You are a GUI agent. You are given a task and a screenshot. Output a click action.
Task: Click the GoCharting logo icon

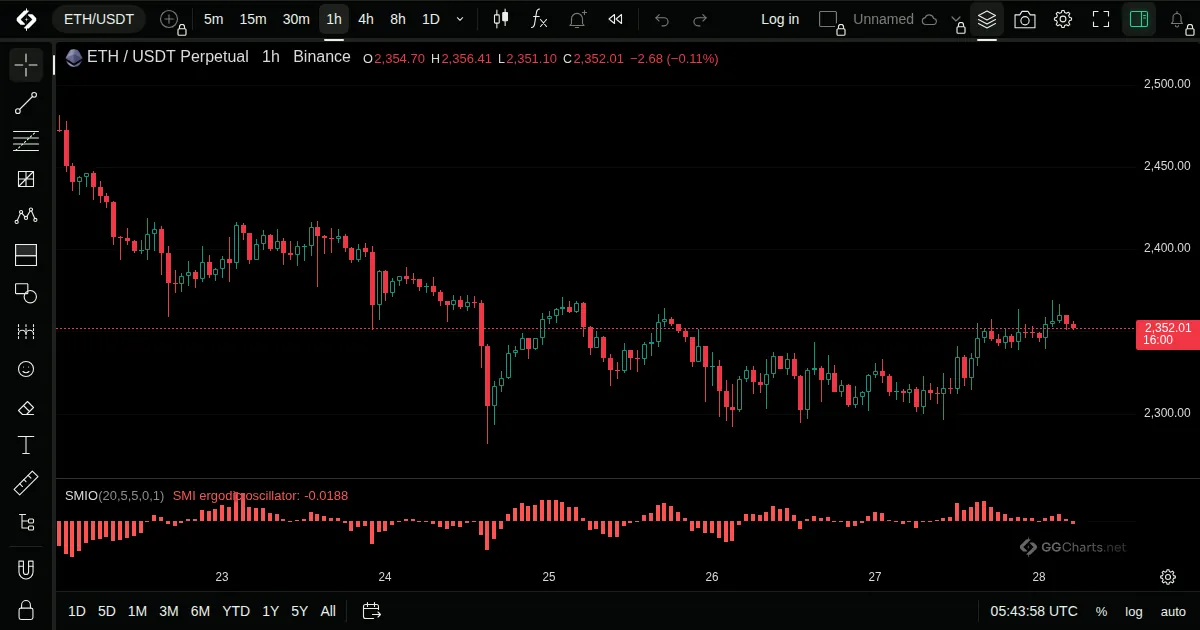pos(26,19)
